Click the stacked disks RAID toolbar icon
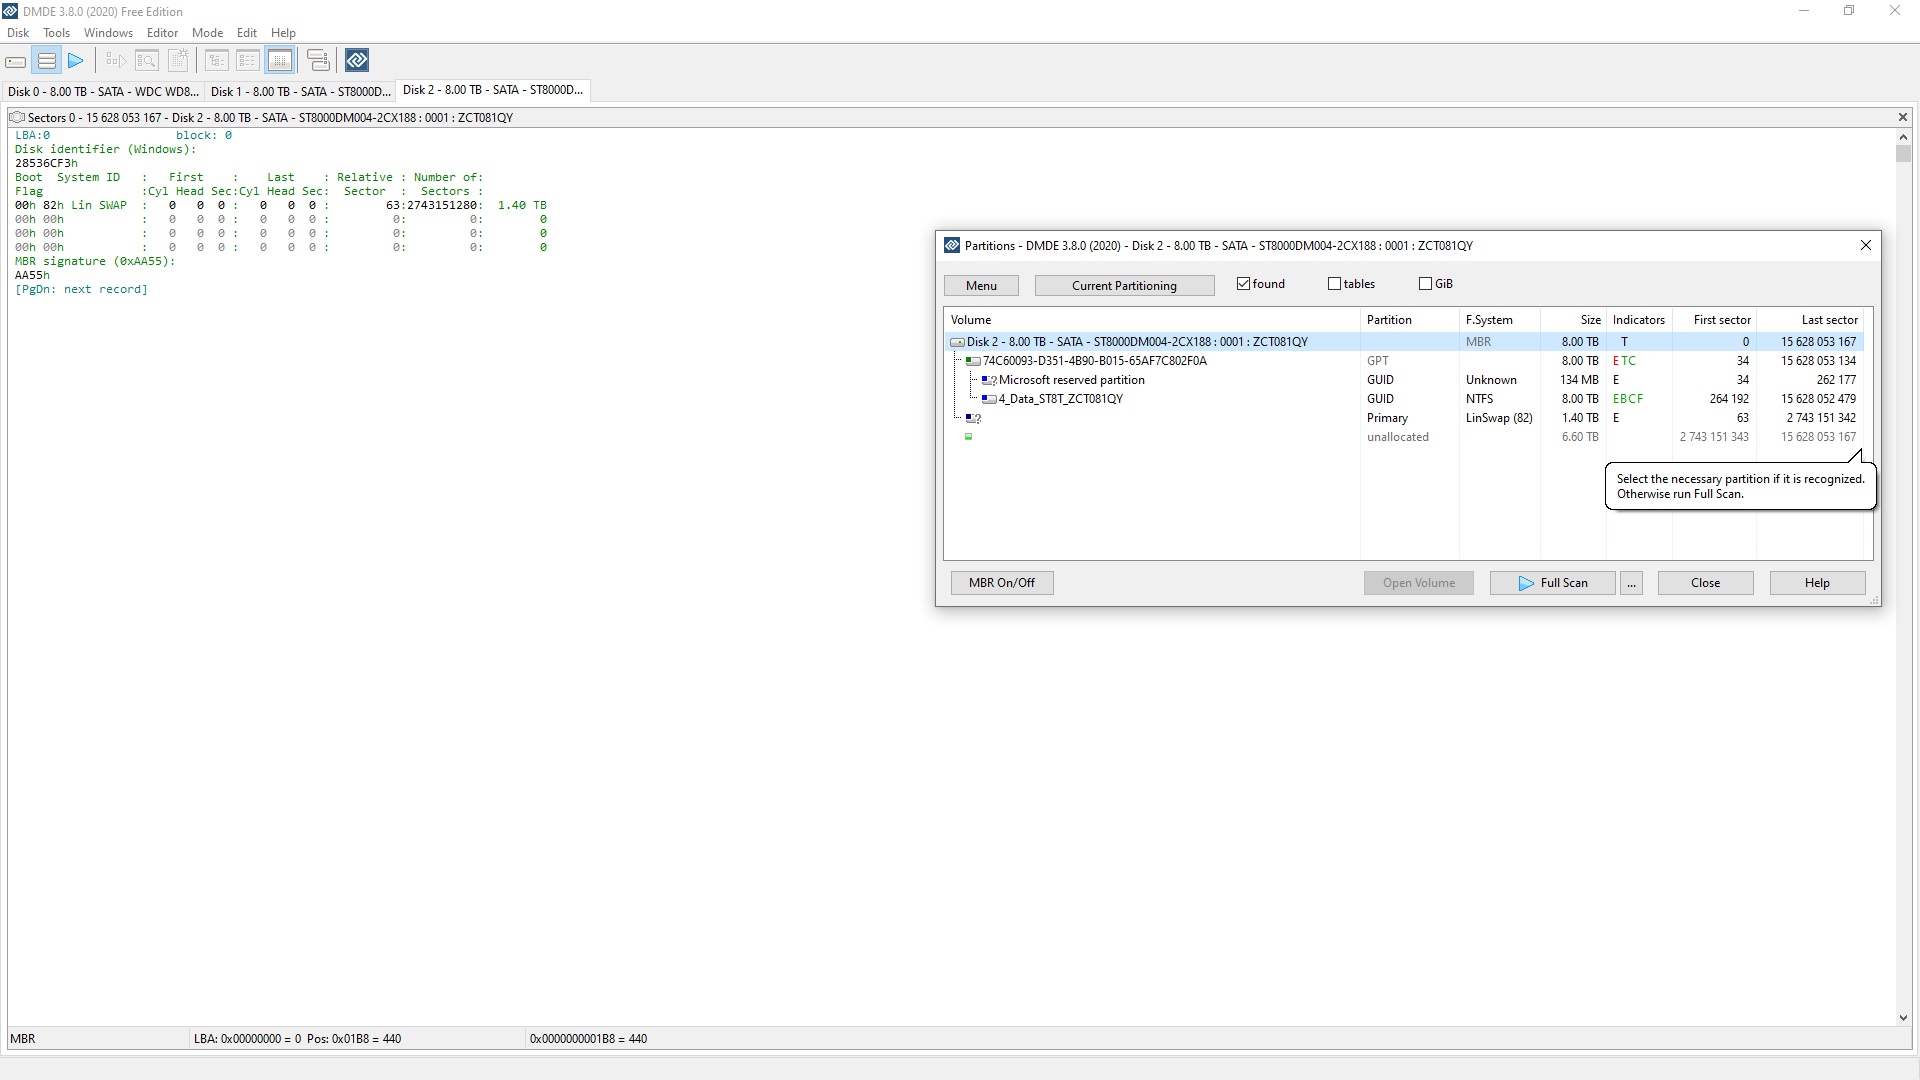 point(318,61)
